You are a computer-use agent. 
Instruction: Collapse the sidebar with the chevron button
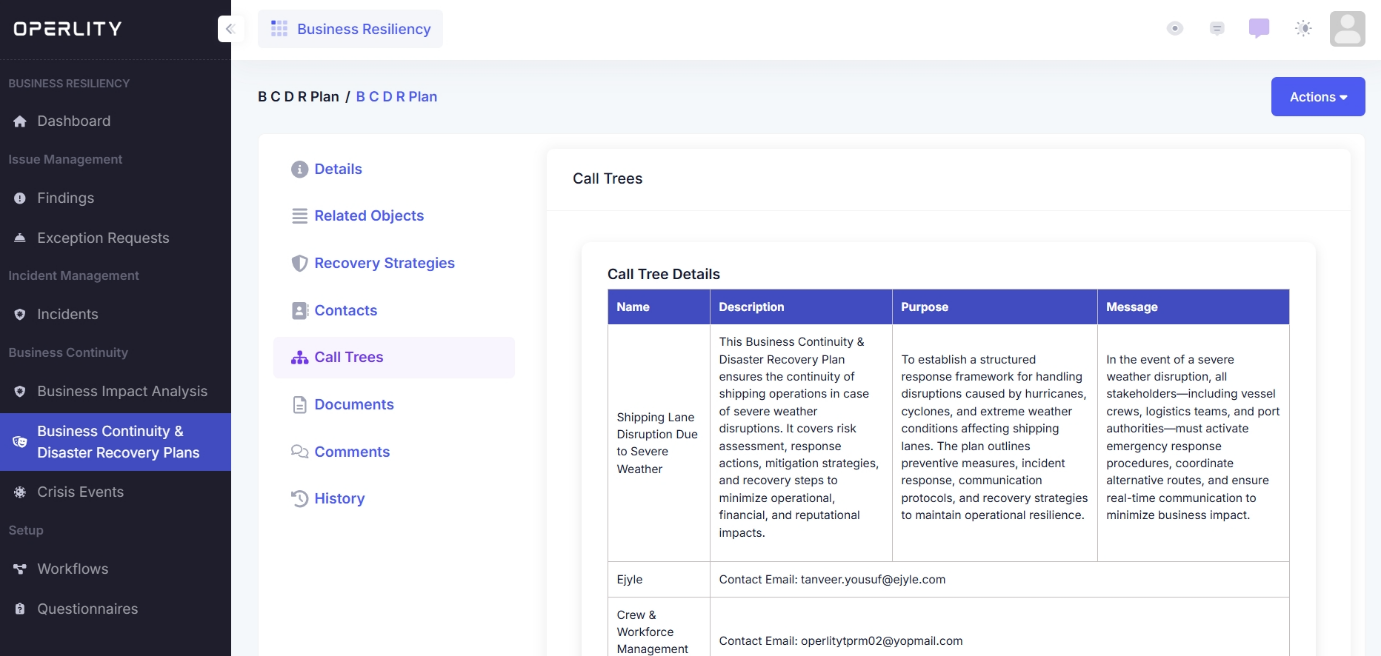pyautogui.click(x=230, y=29)
